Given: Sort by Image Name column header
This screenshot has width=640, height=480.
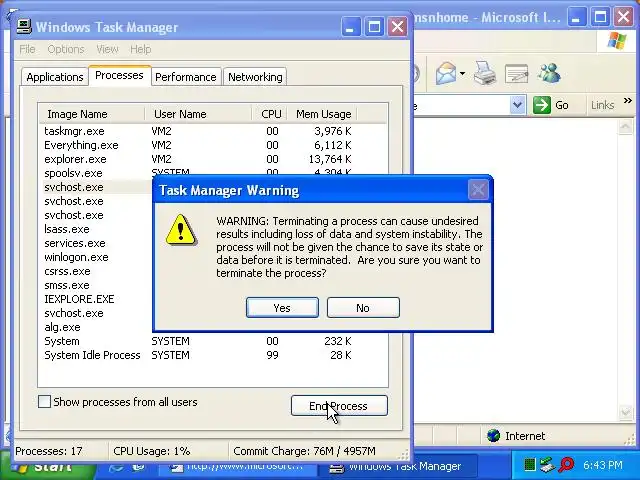Looking at the screenshot, I should 92,114.
